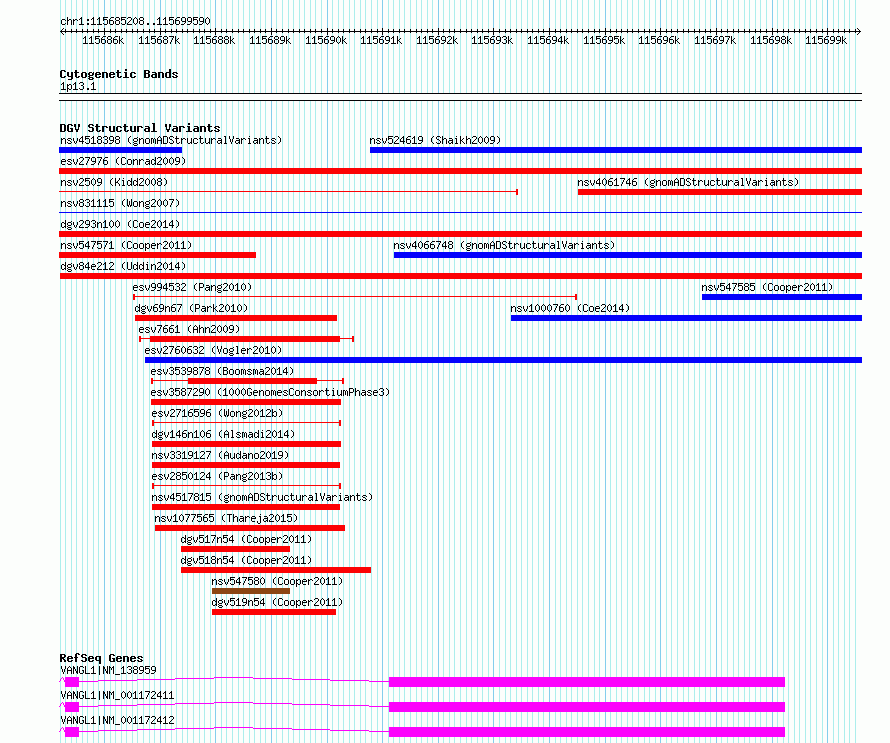The height and width of the screenshot is (743, 890).
Task: Click the 115695k ruler tick label
Action: pos(603,40)
